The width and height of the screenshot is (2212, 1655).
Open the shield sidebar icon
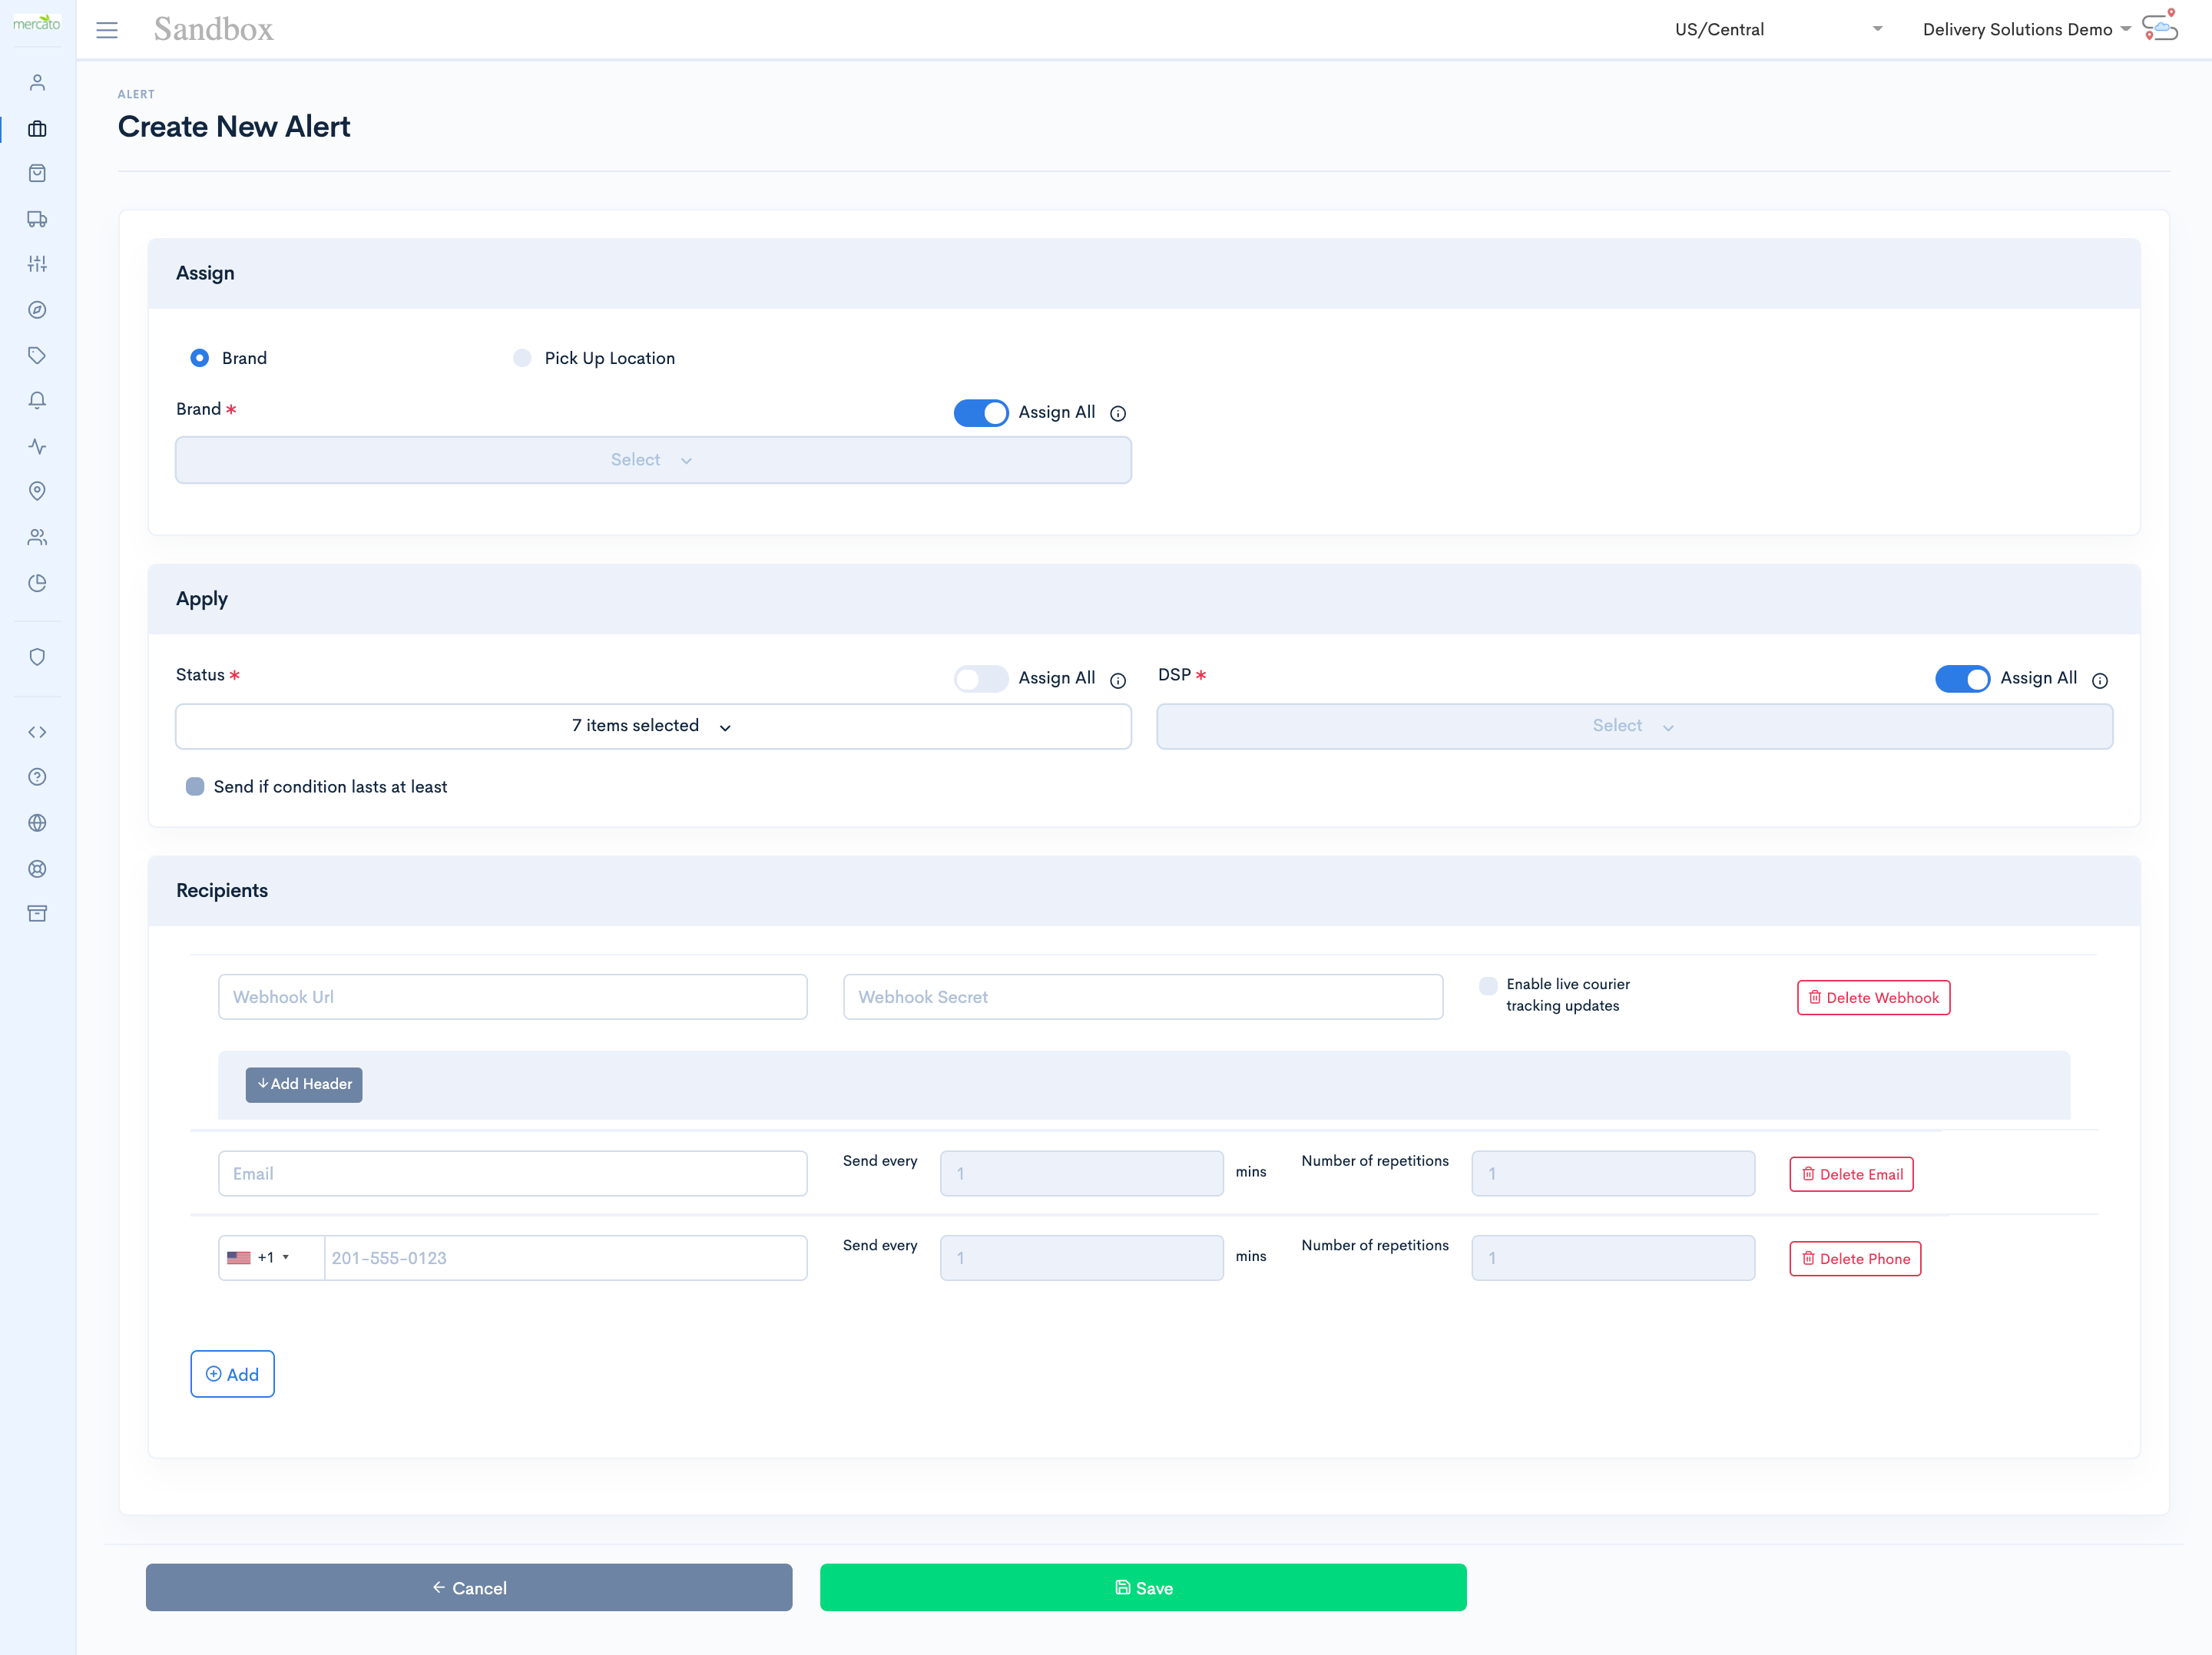[37, 657]
